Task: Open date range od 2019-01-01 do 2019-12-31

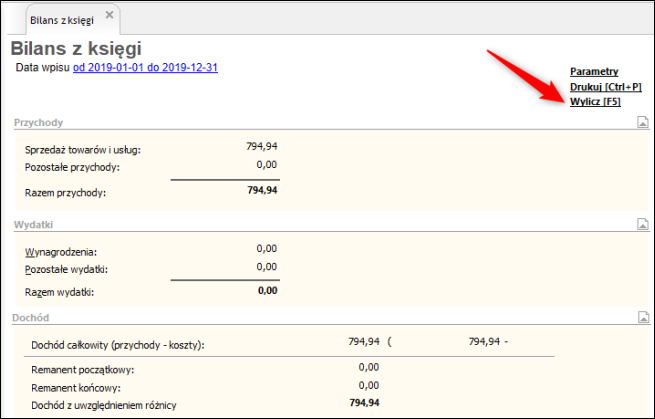Action: (x=145, y=67)
